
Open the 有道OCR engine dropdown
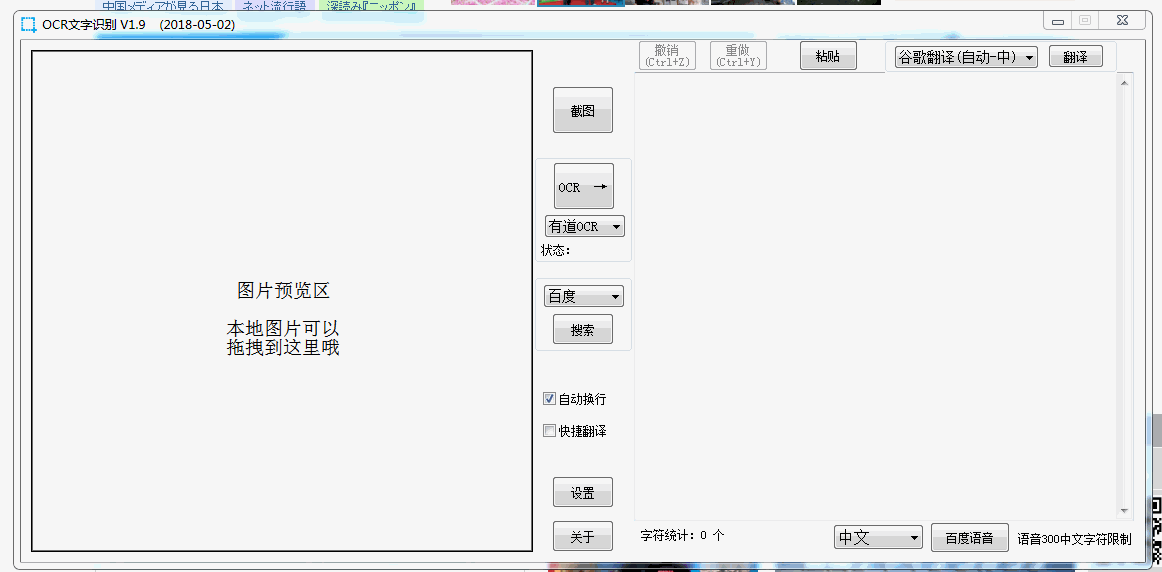point(585,226)
